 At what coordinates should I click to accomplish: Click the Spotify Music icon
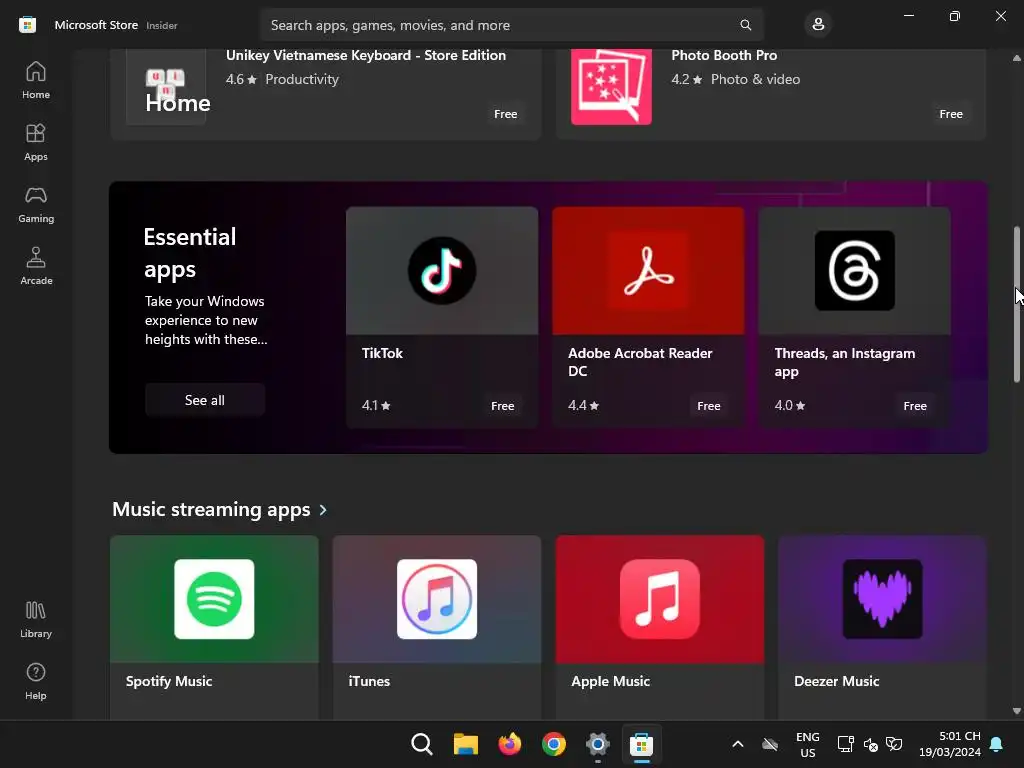click(214, 599)
